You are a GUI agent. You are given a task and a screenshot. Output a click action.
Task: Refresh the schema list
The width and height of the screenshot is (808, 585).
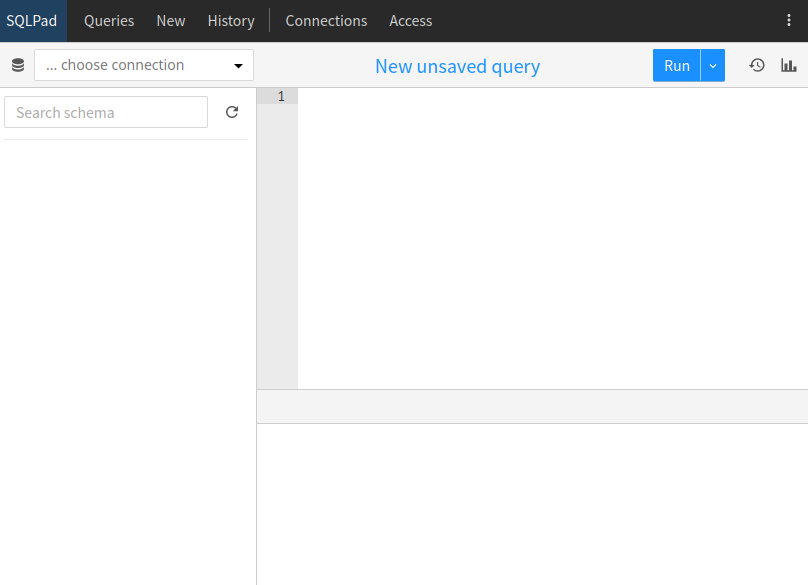pyautogui.click(x=232, y=113)
